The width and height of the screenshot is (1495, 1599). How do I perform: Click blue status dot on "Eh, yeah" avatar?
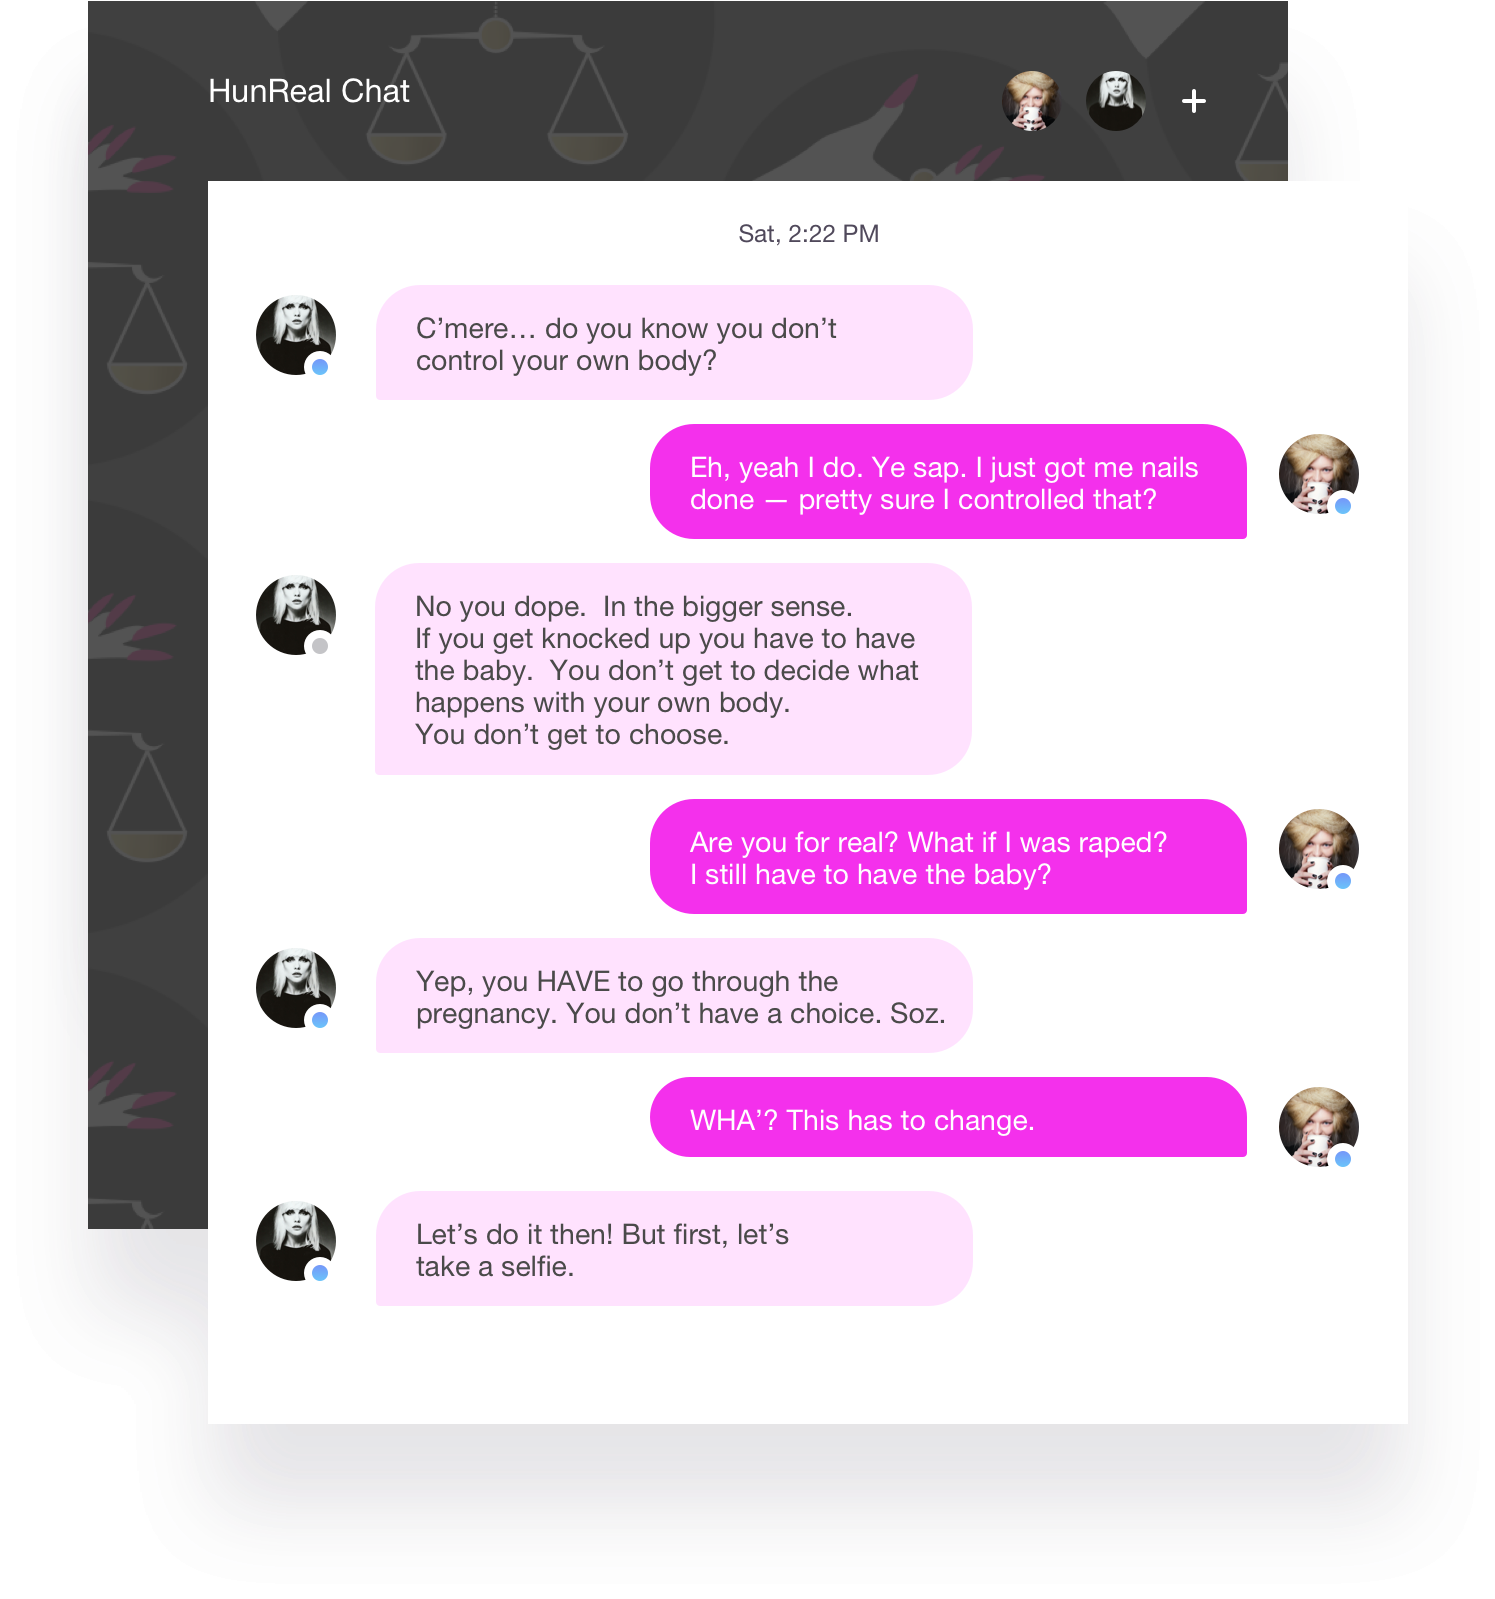(x=1343, y=506)
